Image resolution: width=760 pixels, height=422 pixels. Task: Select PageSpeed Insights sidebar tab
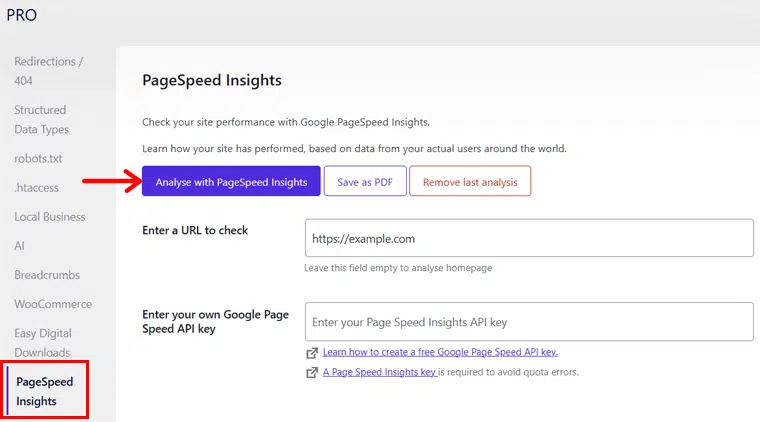(45, 391)
